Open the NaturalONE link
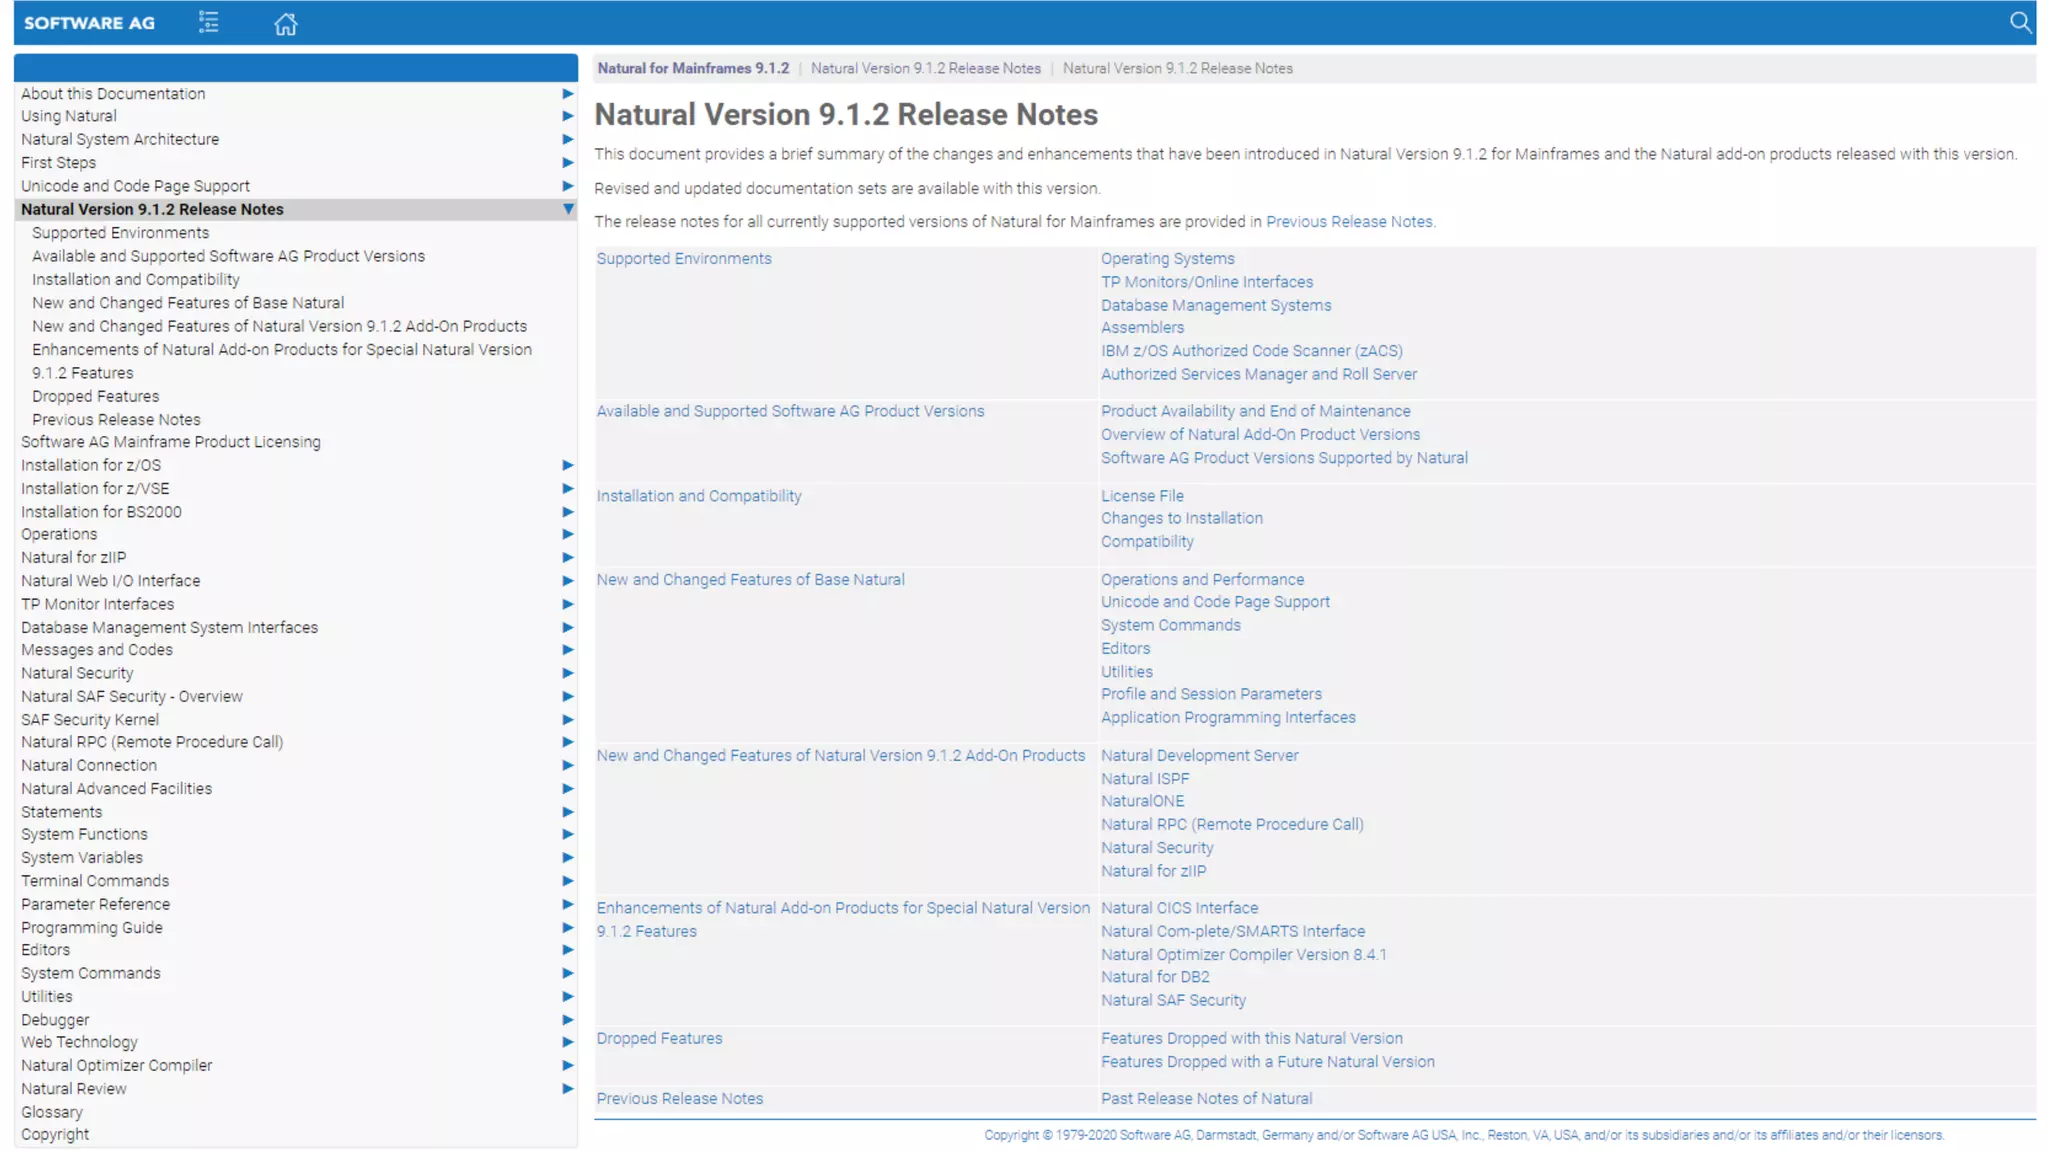The width and height of the screenshot is (2048, 1152). (1142, 801)
